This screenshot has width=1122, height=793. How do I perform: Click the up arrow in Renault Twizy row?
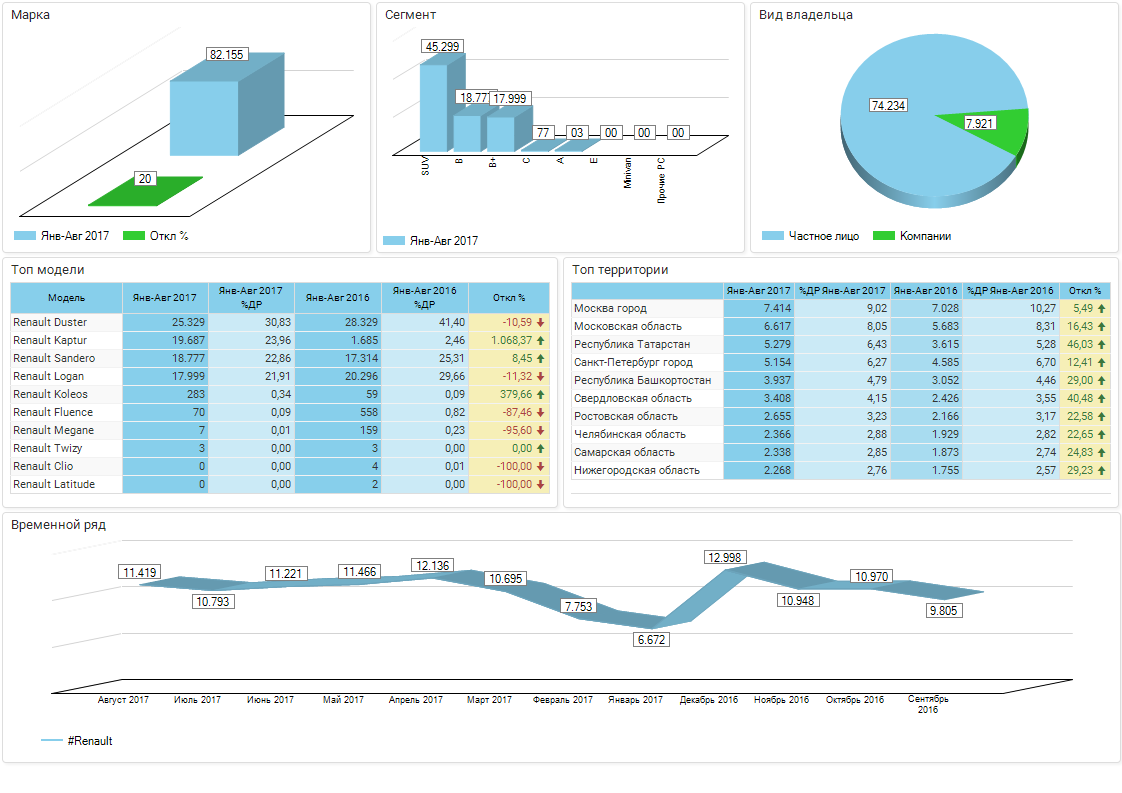[x=541, y=448]
